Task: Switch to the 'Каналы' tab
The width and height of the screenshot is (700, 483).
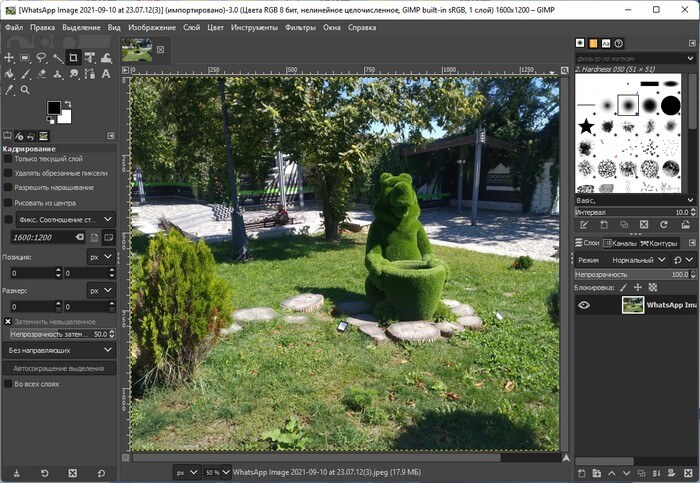Action: [x=621, y=243]
